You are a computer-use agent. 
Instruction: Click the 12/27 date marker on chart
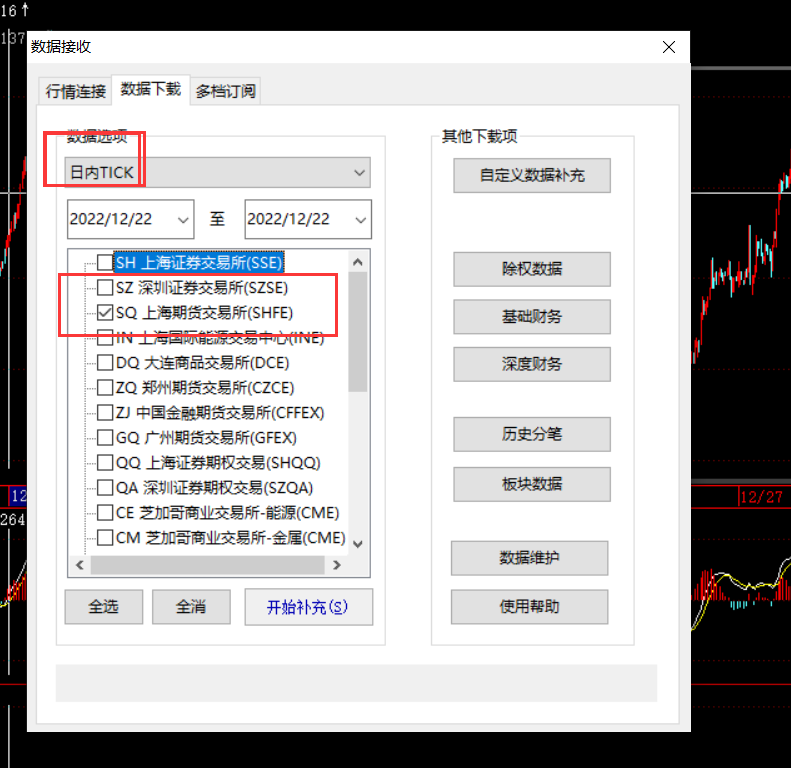pos(761,497)
